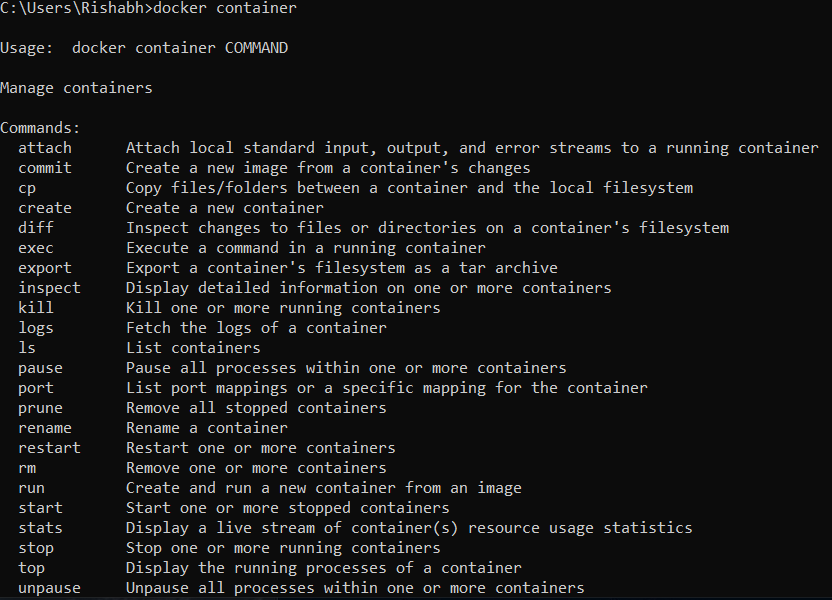Click 'Create and run a new container from an image'
The image size is (832, 600).
point(324,488)
